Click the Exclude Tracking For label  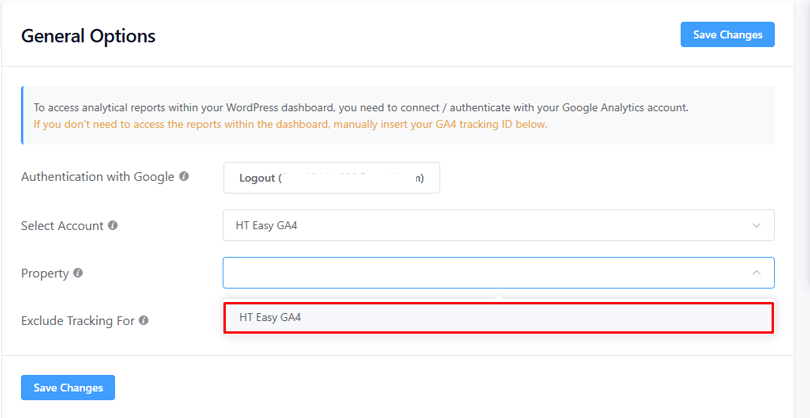77,321
